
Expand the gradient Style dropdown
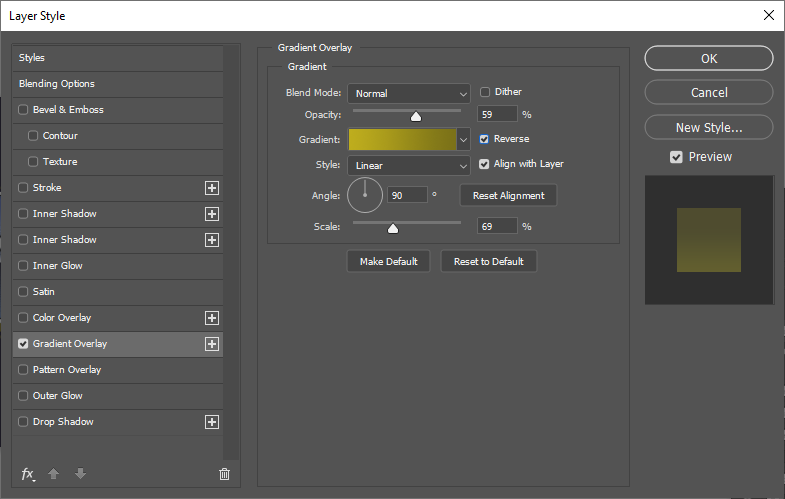[x=409, y=165]
